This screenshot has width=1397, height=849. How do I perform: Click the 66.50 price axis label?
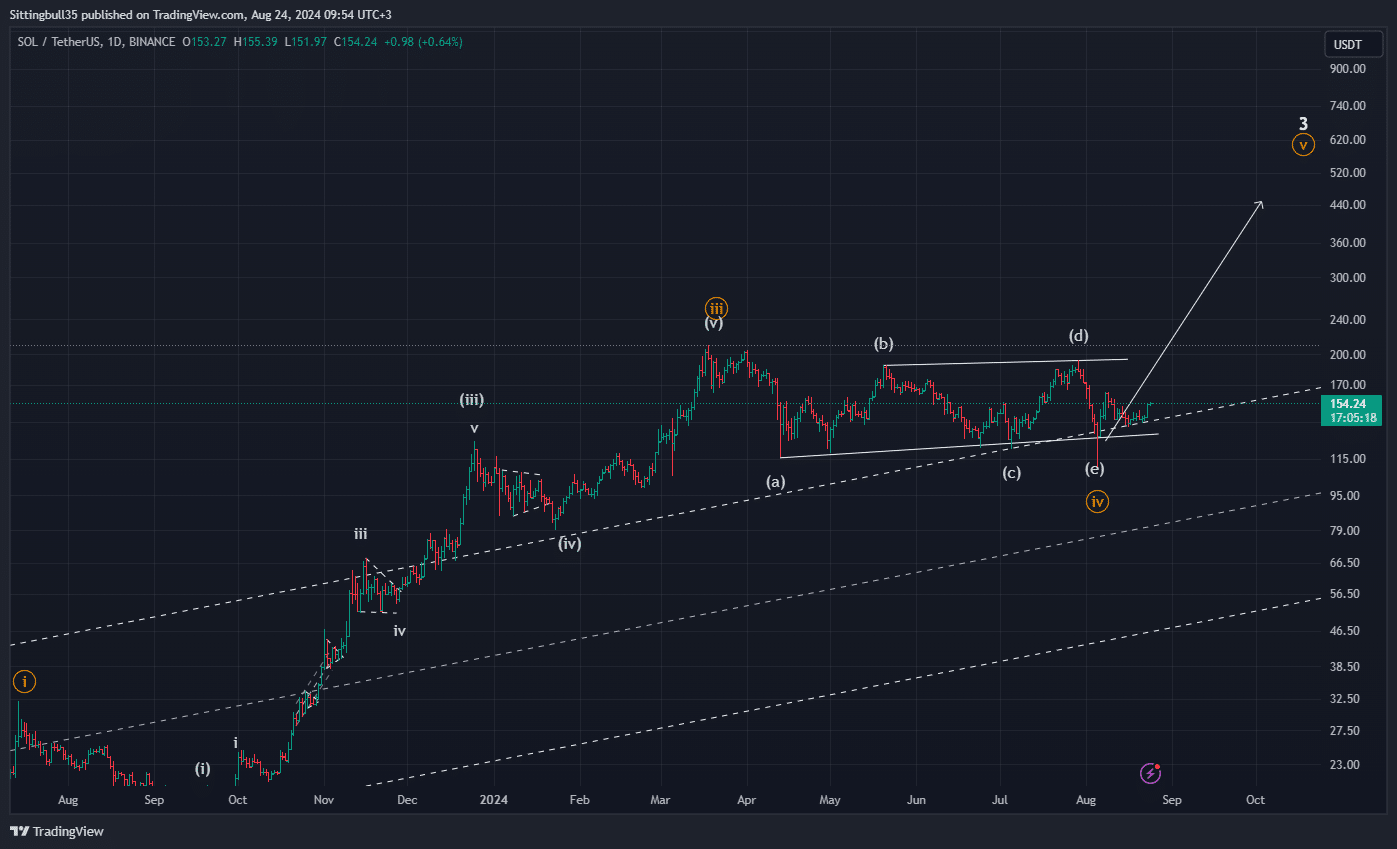pyautogui.click(x=1346, y=563)
